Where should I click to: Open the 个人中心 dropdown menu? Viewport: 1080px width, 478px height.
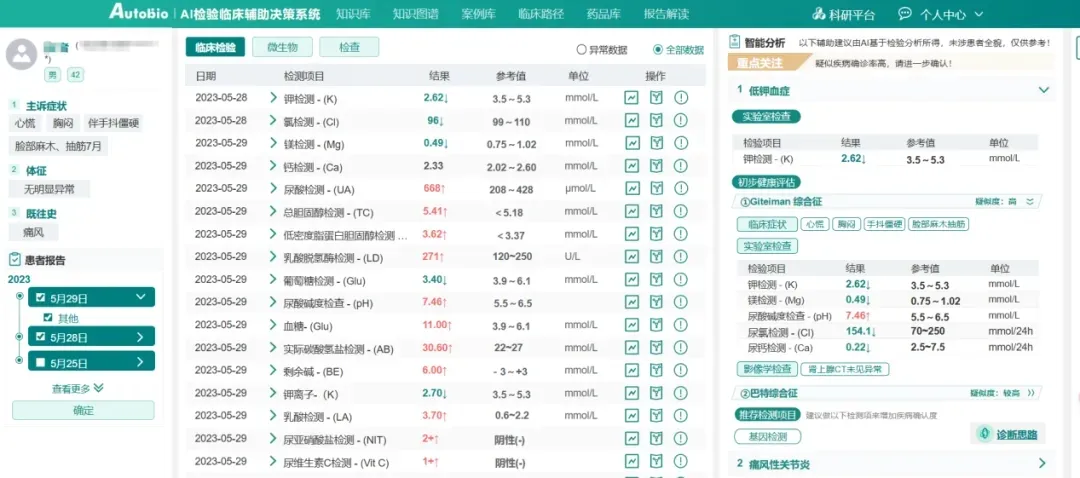(945, 14)
